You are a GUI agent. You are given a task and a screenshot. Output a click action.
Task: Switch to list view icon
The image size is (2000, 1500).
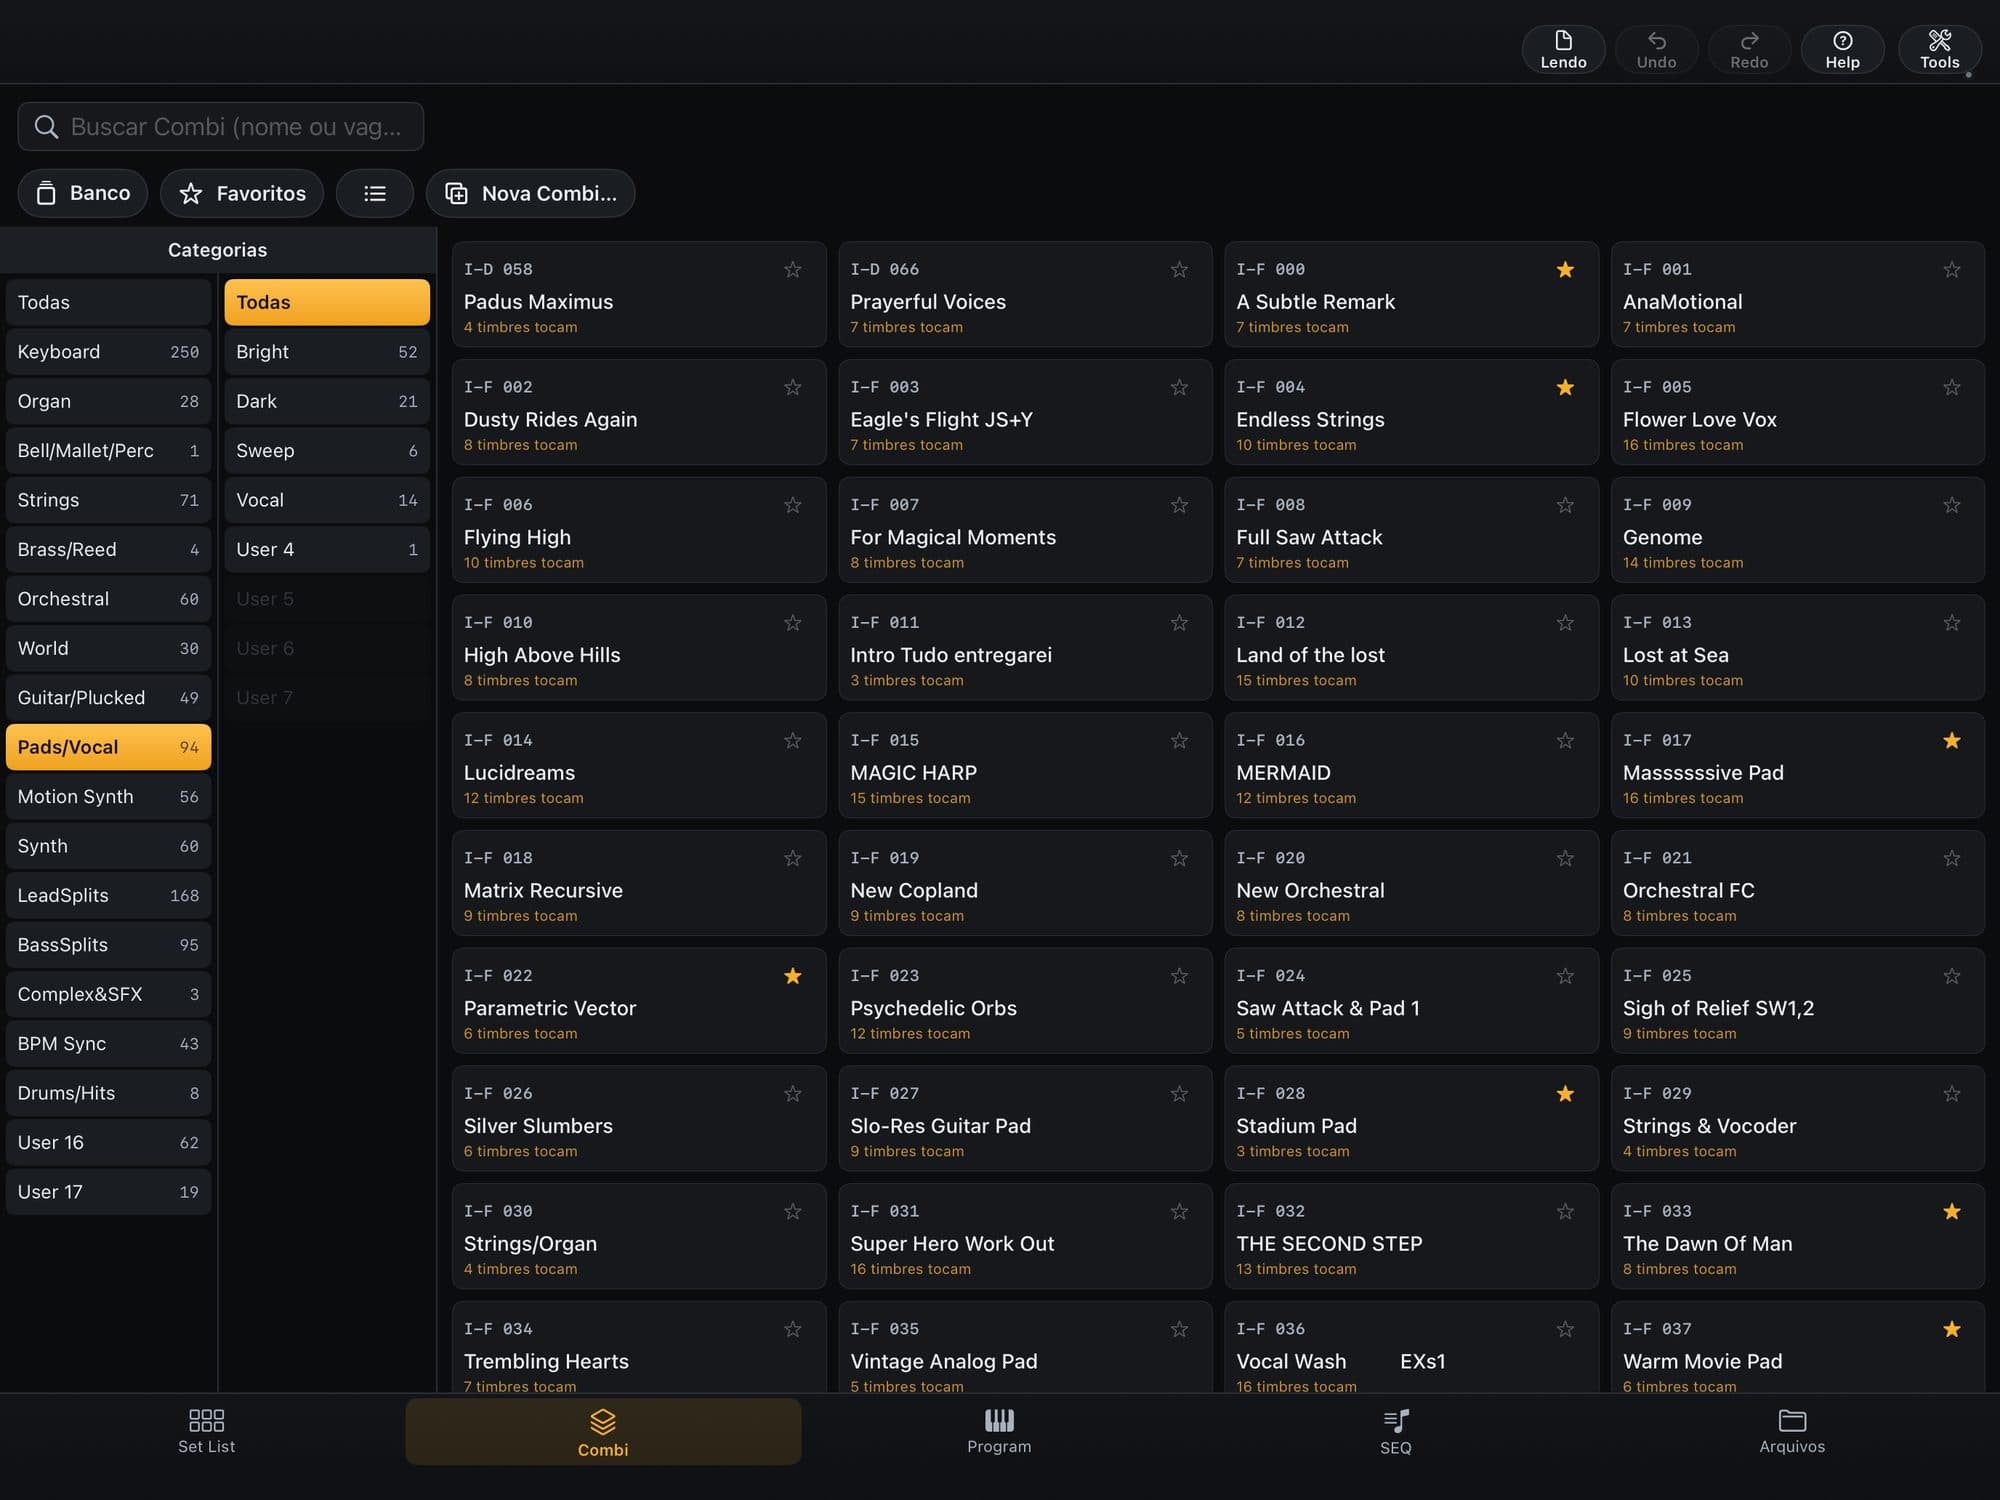point(375,193)
